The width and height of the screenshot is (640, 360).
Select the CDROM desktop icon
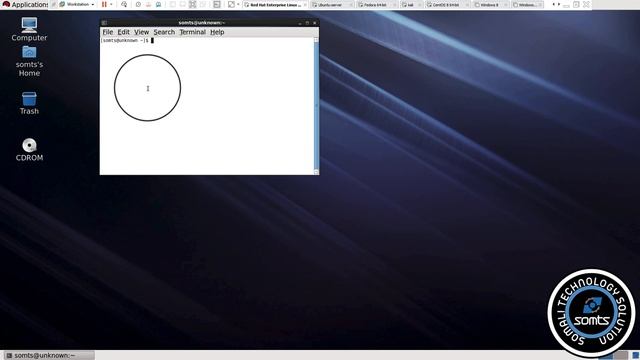[29, 149]
